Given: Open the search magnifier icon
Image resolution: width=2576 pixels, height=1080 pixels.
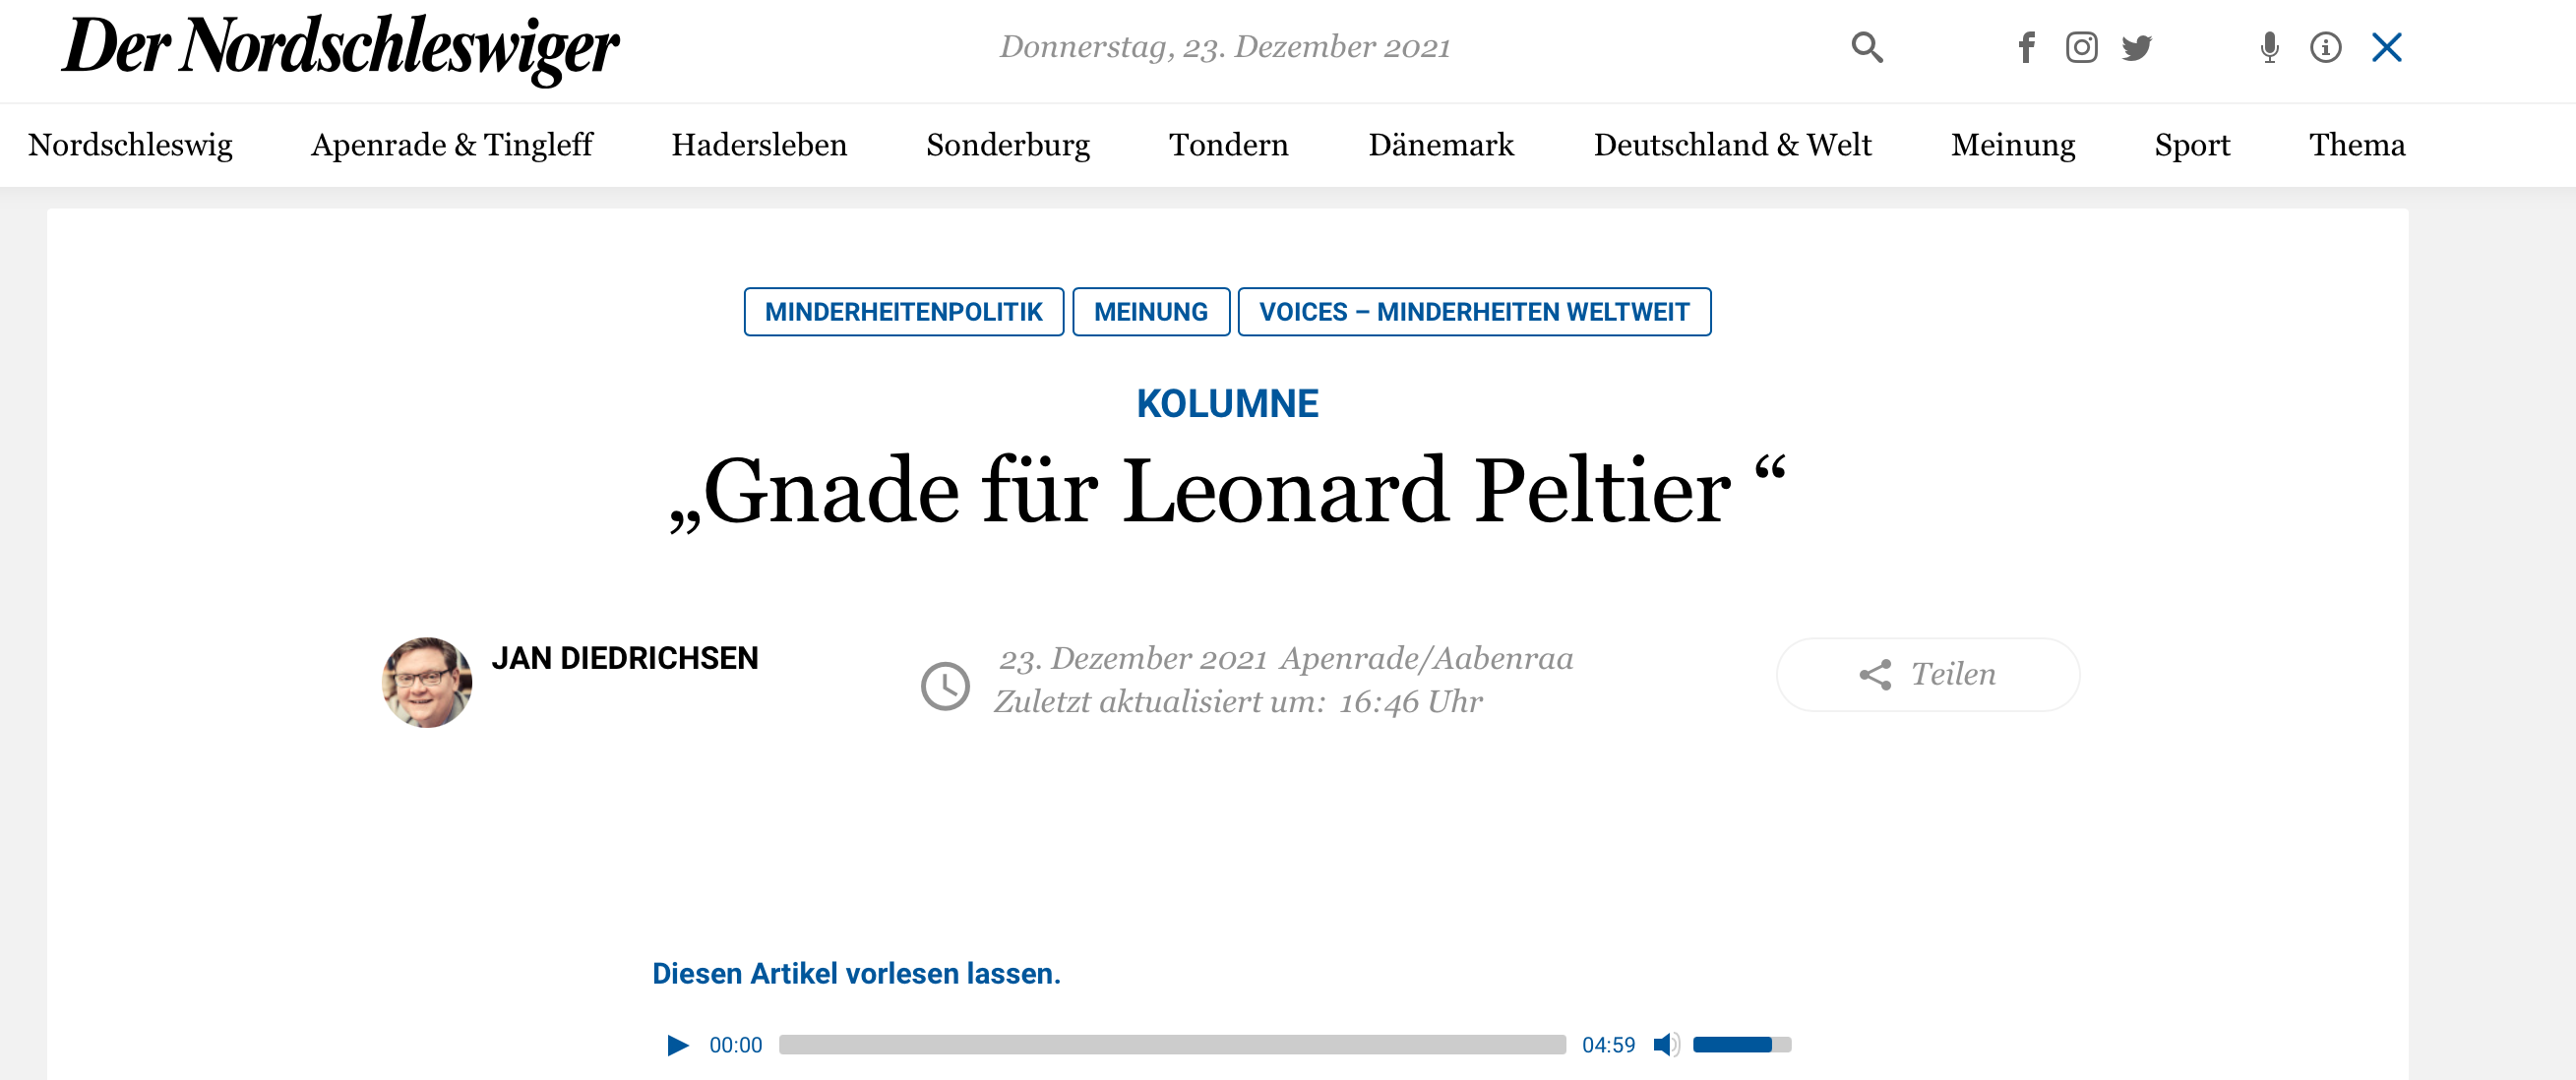Looking at the screenshot, I should coord(1866,47).
